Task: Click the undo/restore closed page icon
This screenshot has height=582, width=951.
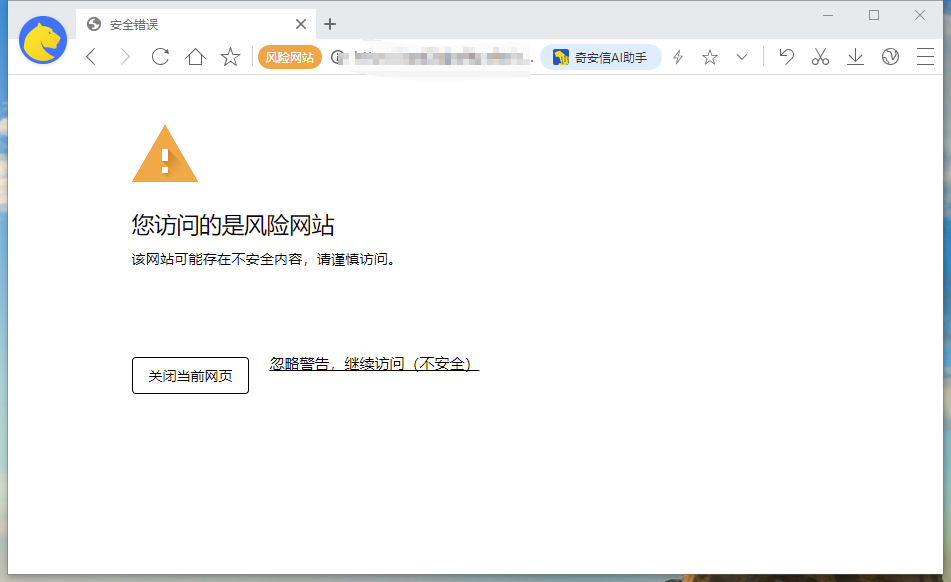Action: (786, 57)
